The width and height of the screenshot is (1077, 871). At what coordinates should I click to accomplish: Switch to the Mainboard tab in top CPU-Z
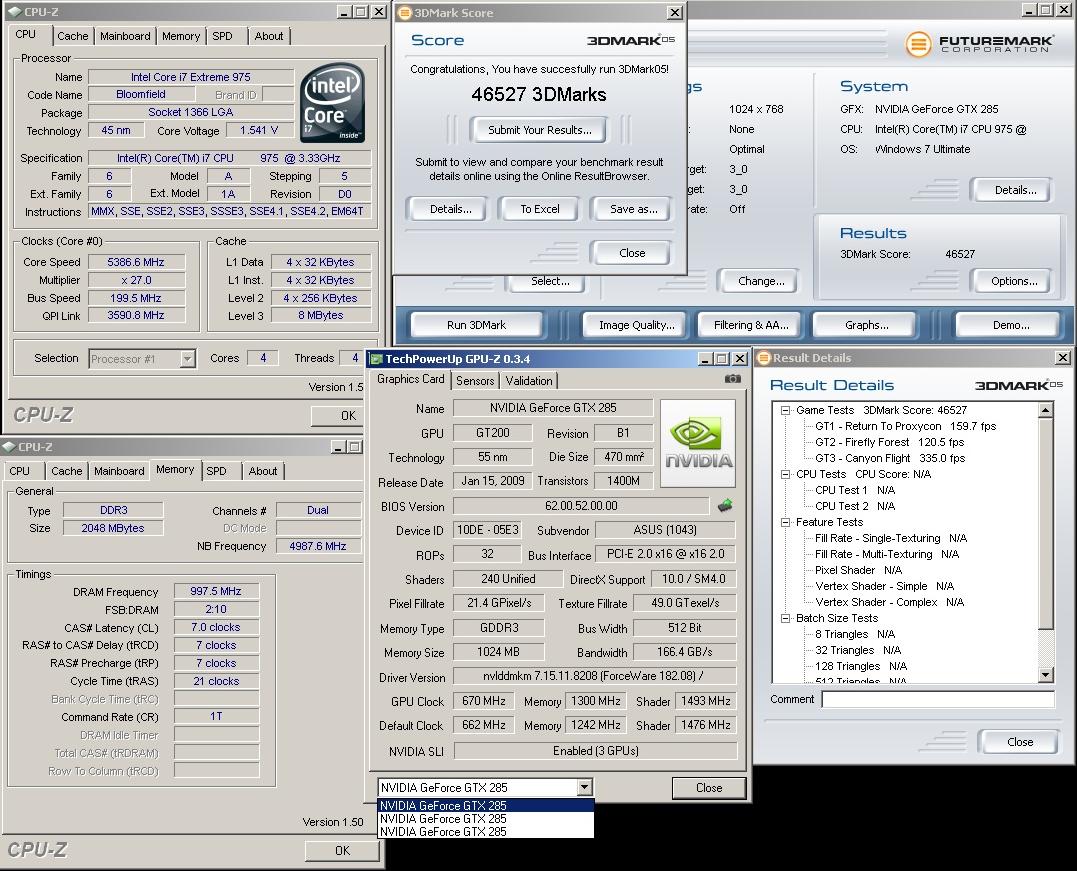125,36
